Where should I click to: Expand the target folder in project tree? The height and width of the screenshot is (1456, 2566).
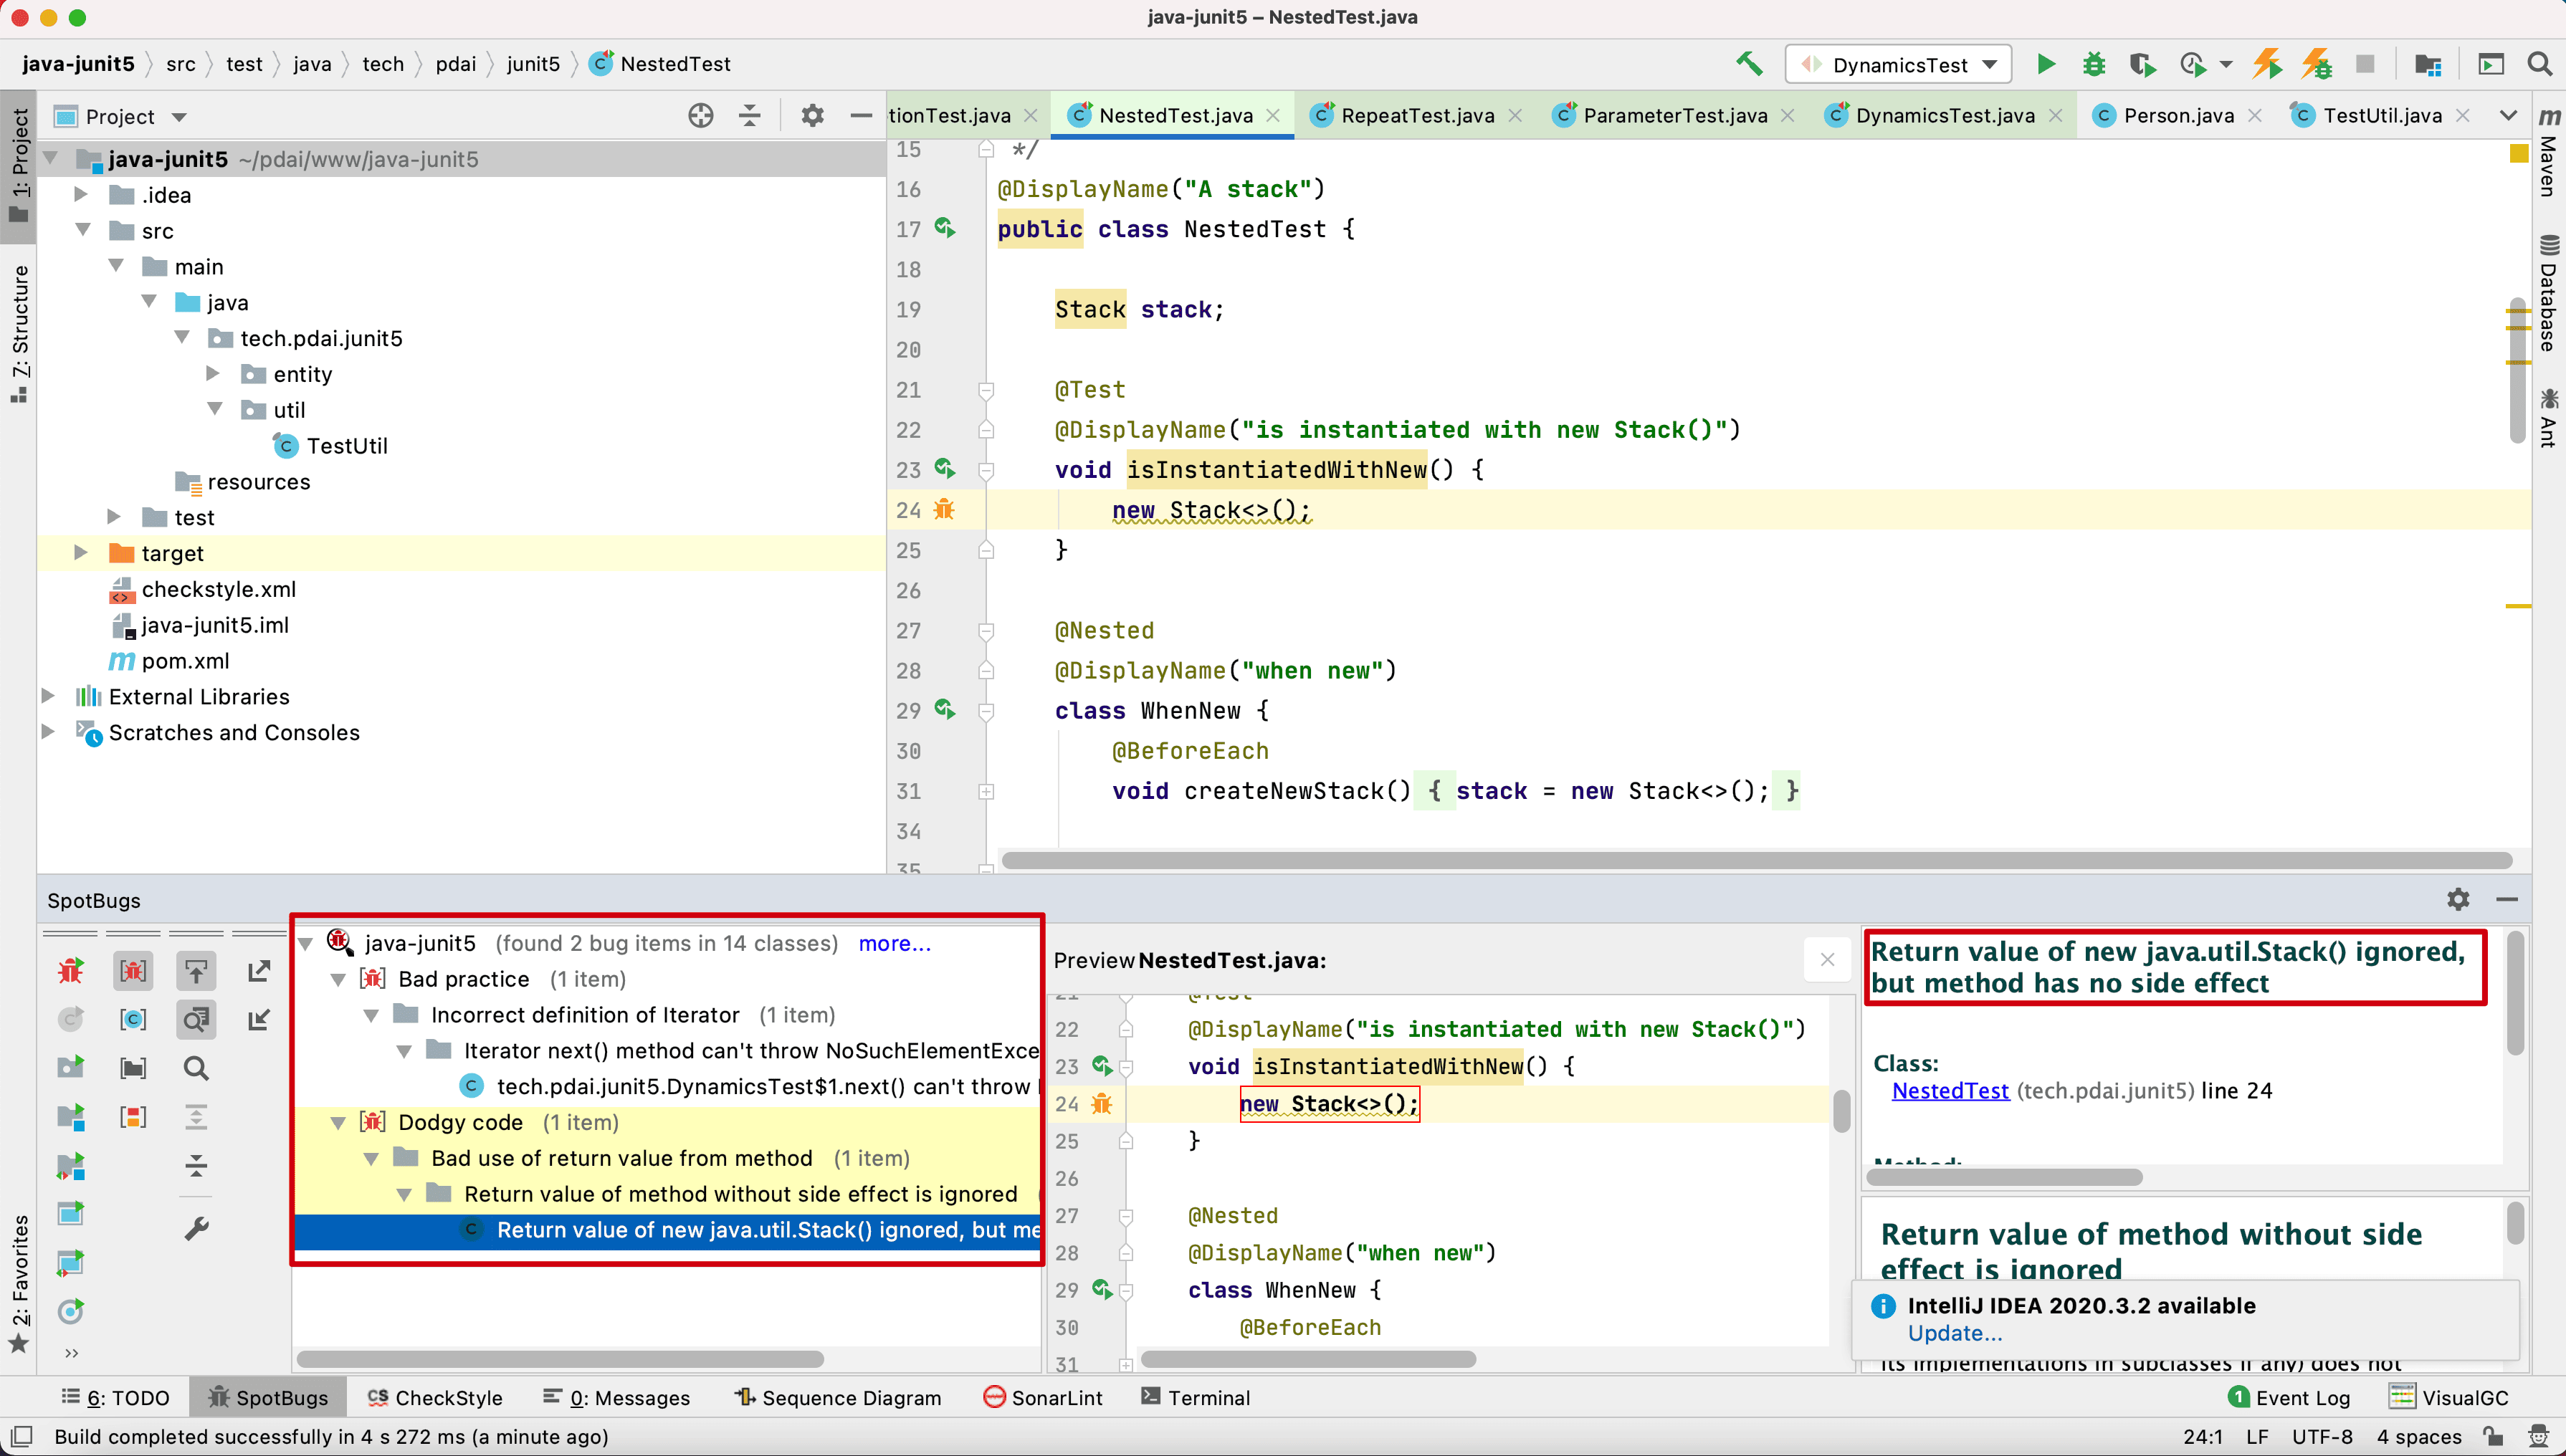coord(81,553)
